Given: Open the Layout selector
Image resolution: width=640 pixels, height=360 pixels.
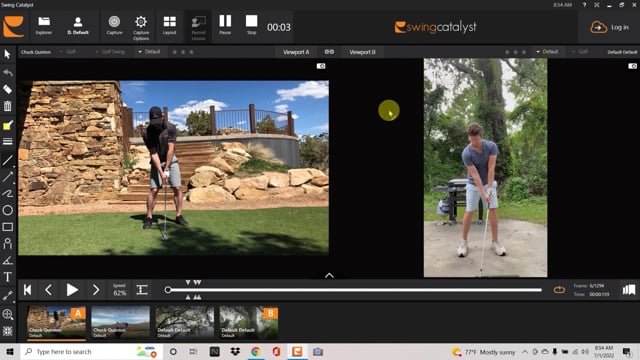Looking at the screenshot, I should tap(169, 26).
